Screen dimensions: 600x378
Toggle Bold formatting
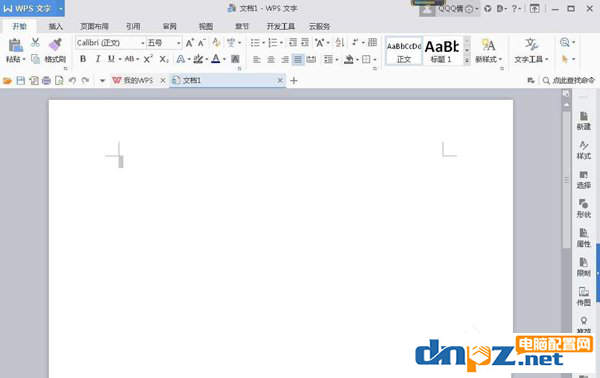click(83, 59)
